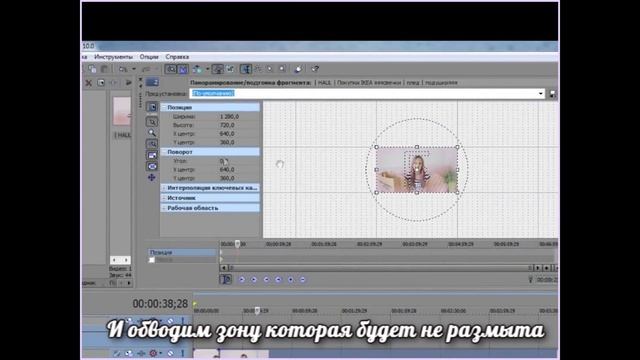Click the Previous Keyframe button
Screen dimensions: 640x360
click(254, 280)
